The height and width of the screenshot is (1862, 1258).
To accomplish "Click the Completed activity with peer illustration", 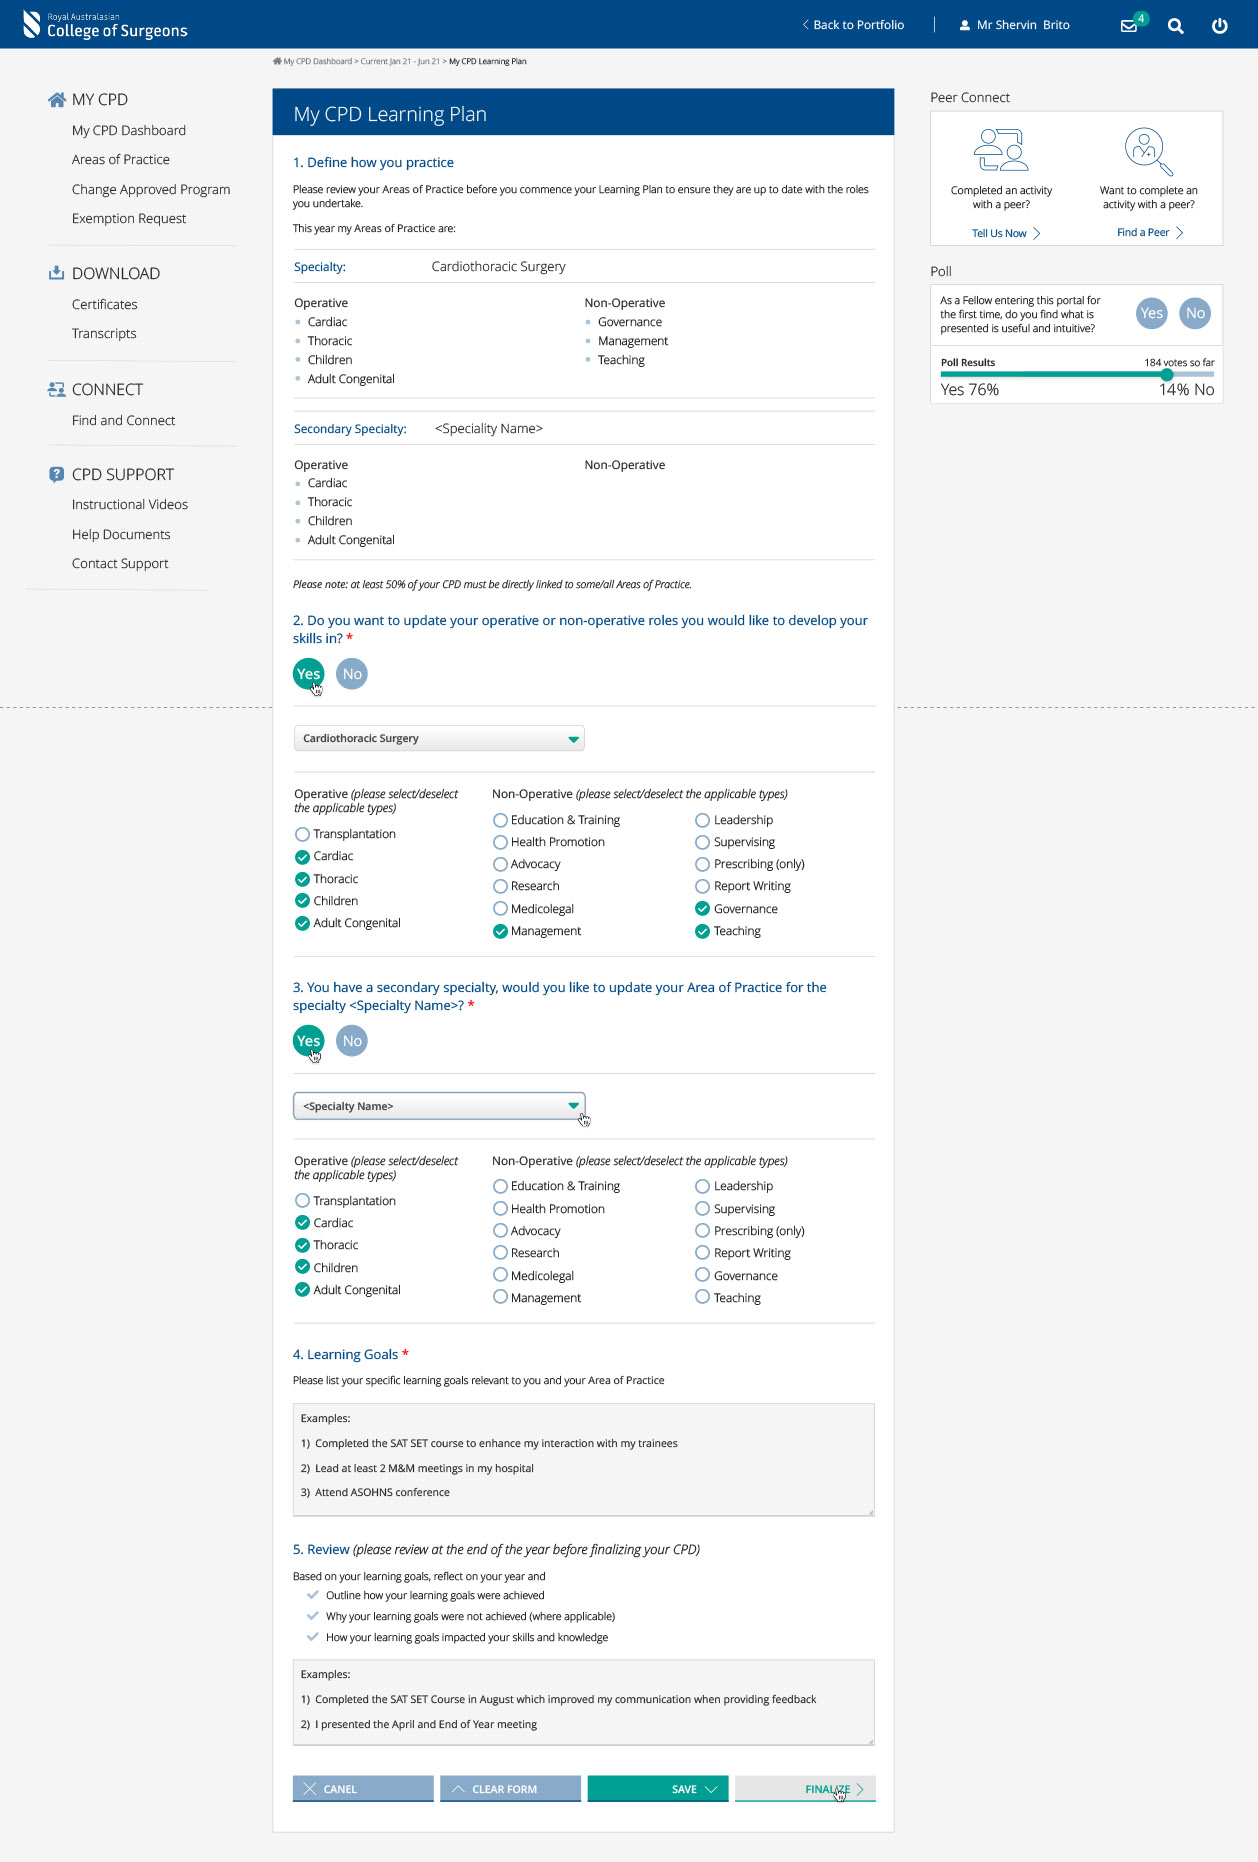I will [x=1001, y=150].
